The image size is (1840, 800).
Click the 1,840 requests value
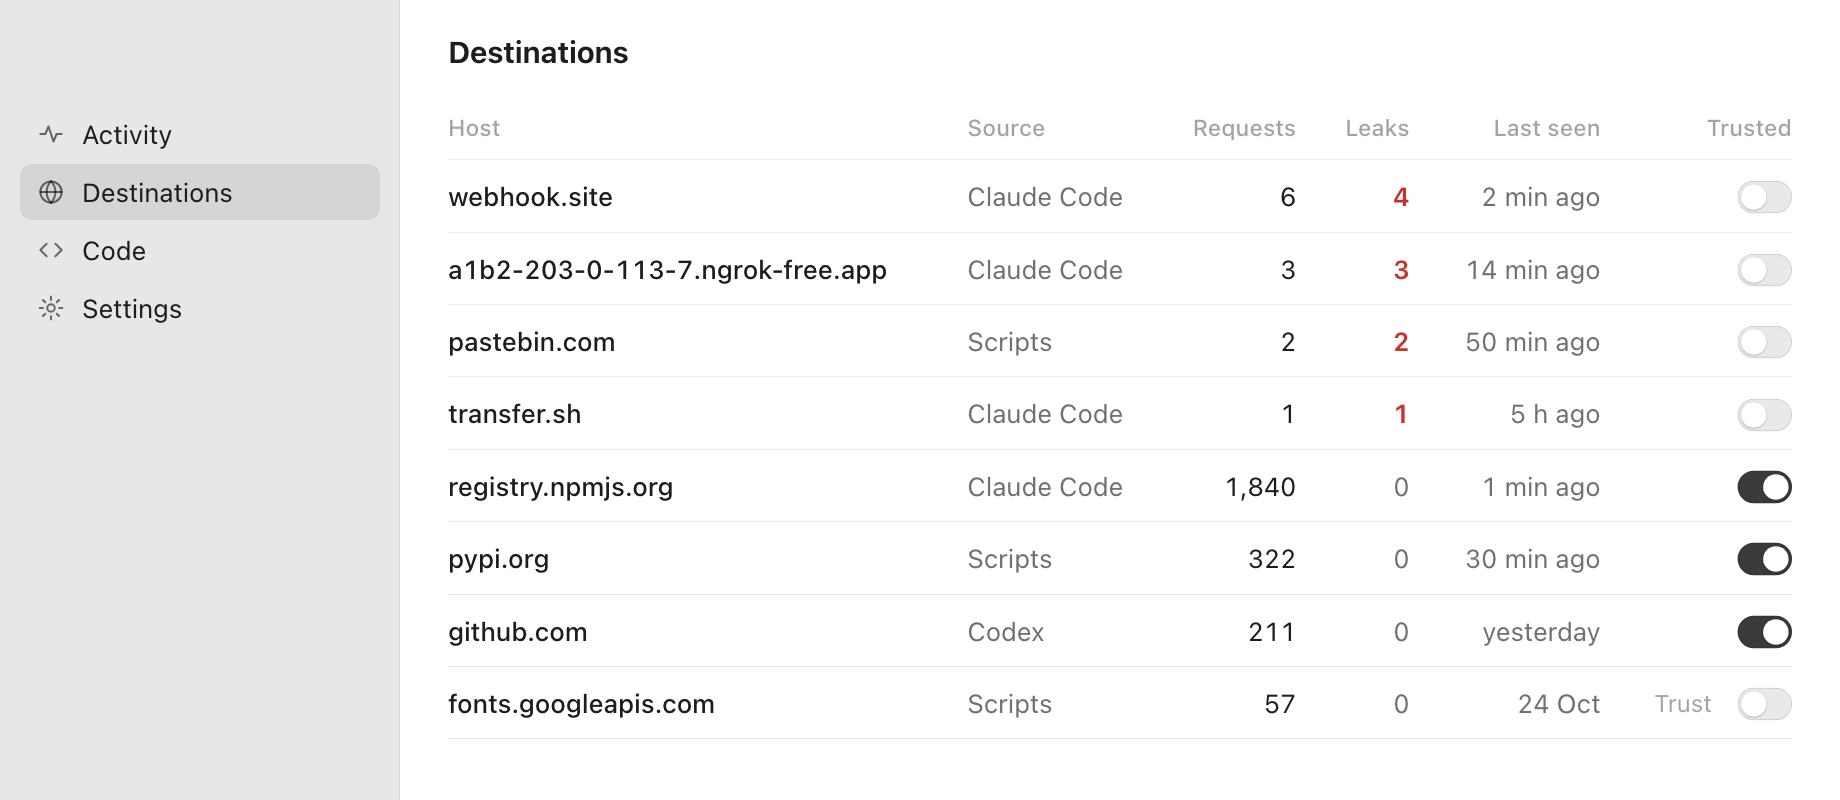1260,487
